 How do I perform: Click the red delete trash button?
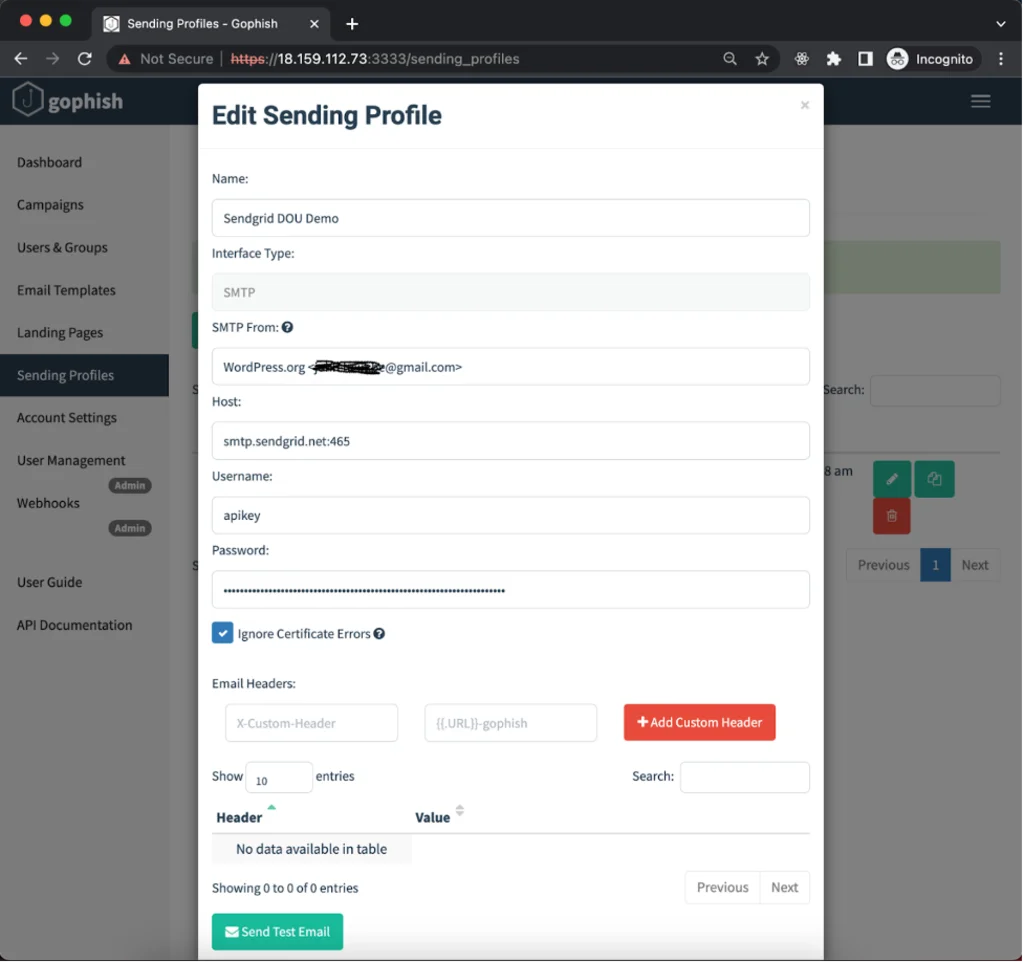click(891, 516)
